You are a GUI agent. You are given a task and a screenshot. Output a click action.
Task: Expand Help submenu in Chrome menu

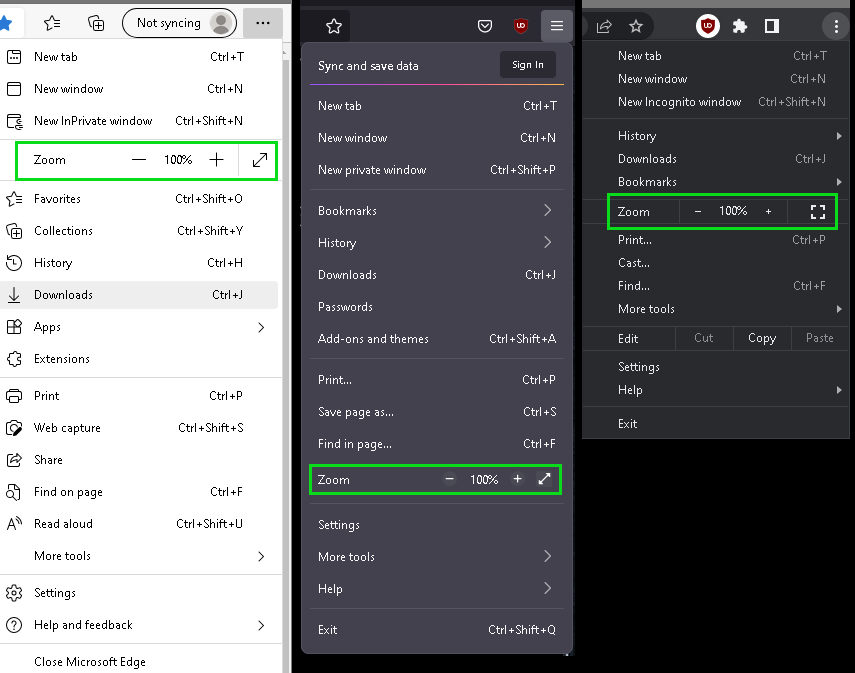(x=715, y=390)
